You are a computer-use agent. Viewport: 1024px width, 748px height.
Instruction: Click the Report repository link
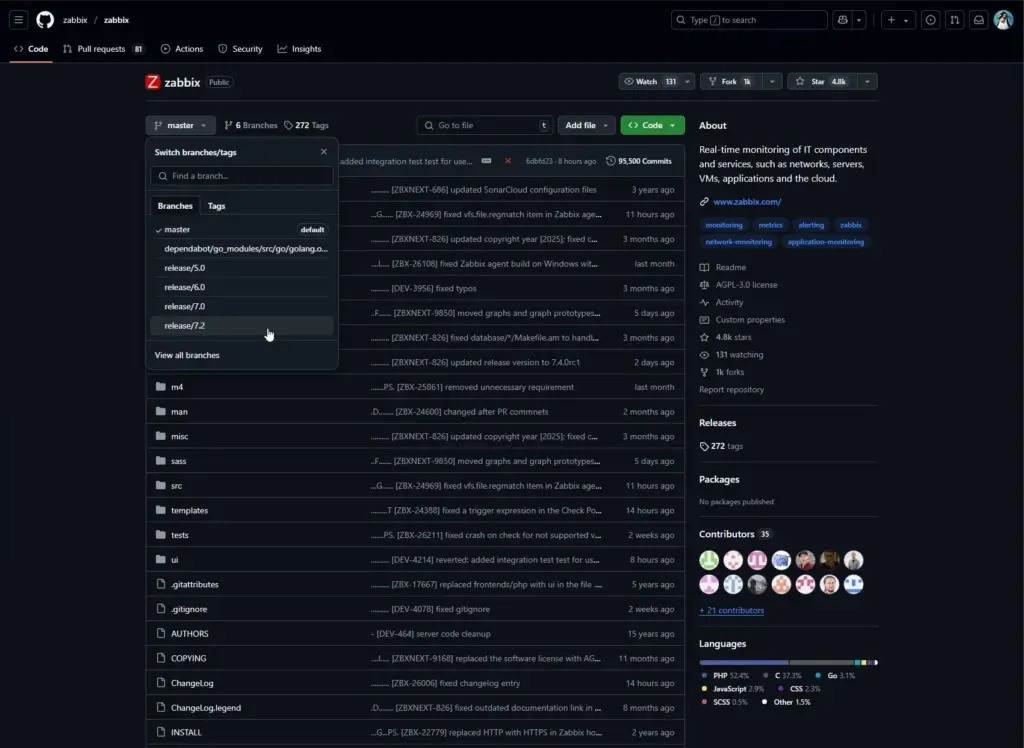[731, 389]
